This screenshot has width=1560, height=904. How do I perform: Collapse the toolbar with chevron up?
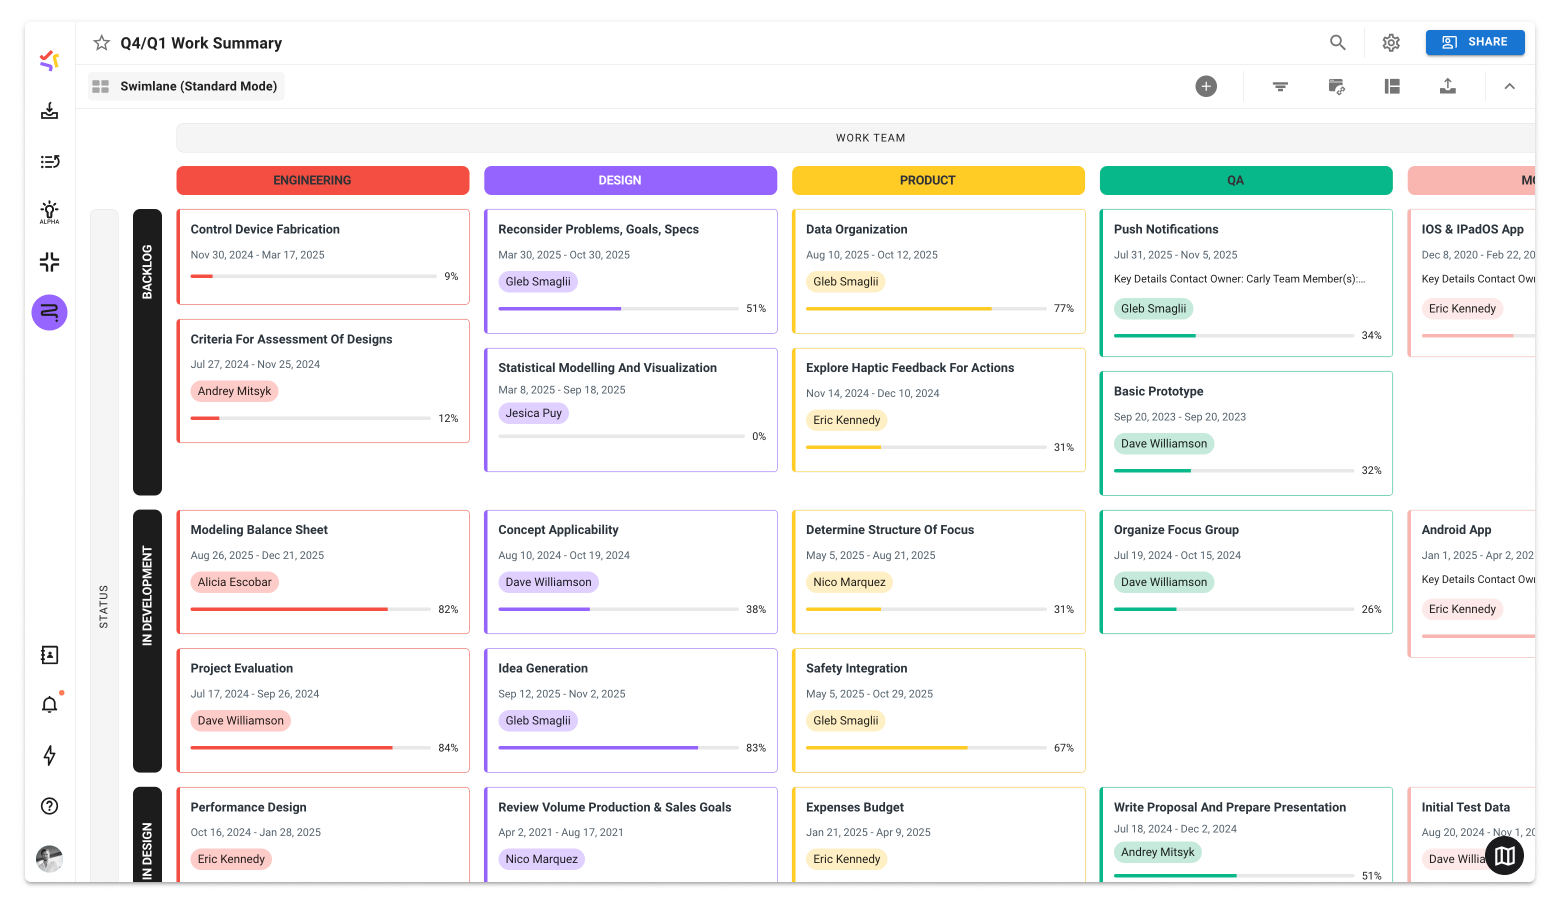click(1509, 86)
